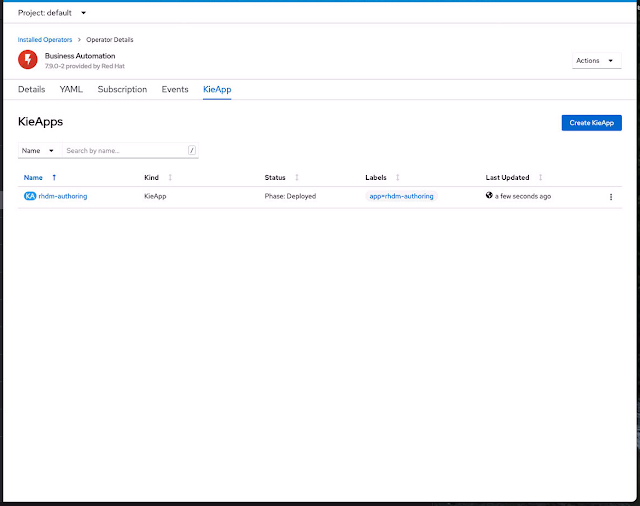Click the Last Updated column header
The image size is (640, 506).
tap(507, 177)
